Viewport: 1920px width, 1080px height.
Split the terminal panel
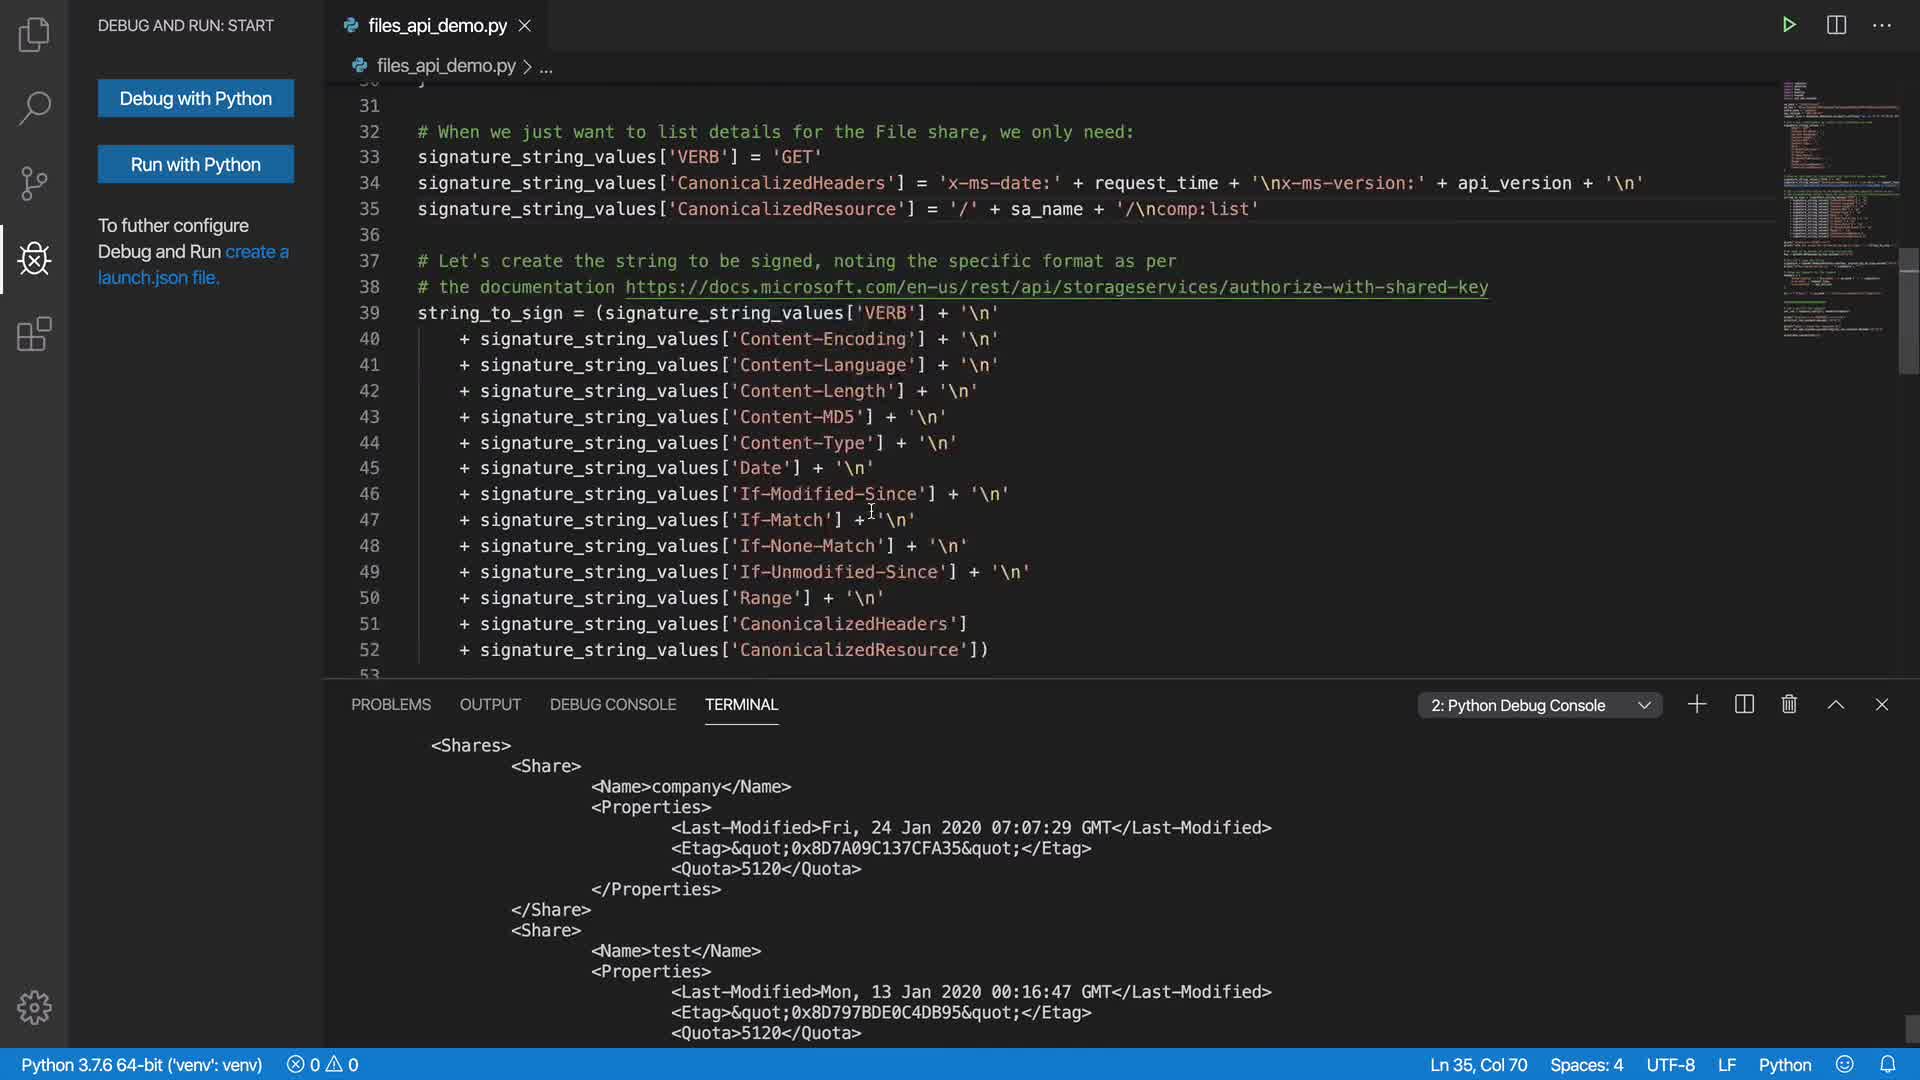click(1744, 705)
